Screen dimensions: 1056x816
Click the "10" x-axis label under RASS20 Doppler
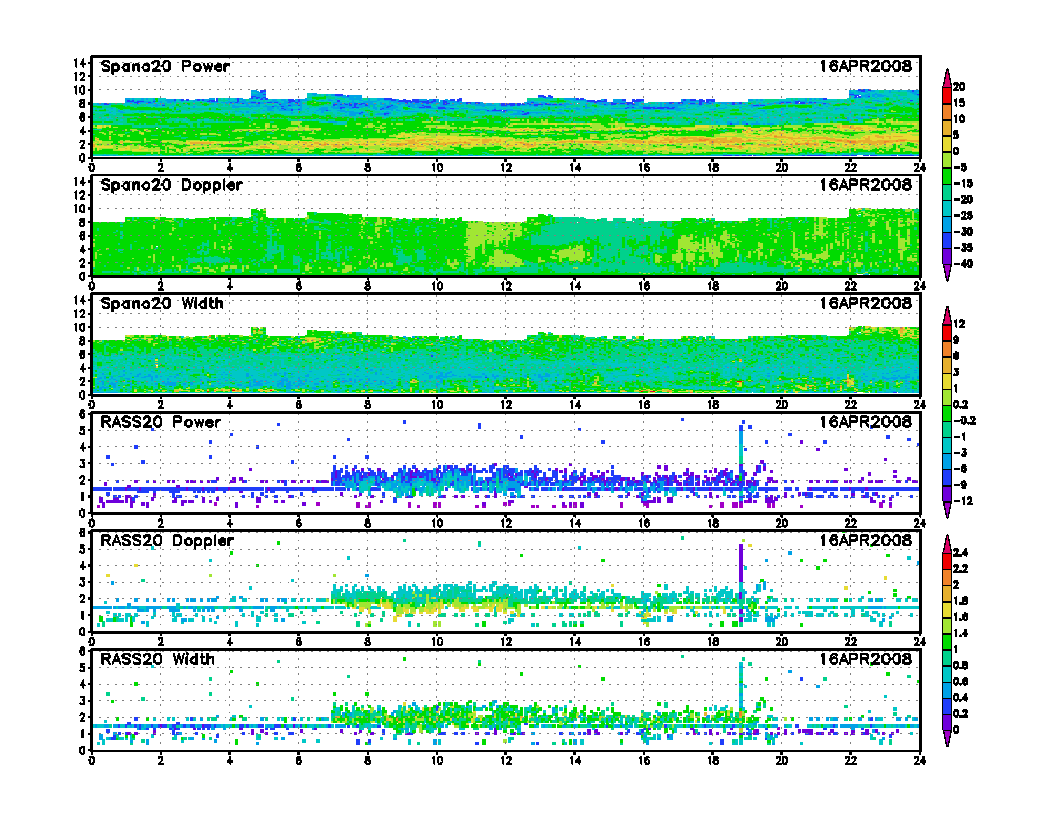[x=436, y=642]
